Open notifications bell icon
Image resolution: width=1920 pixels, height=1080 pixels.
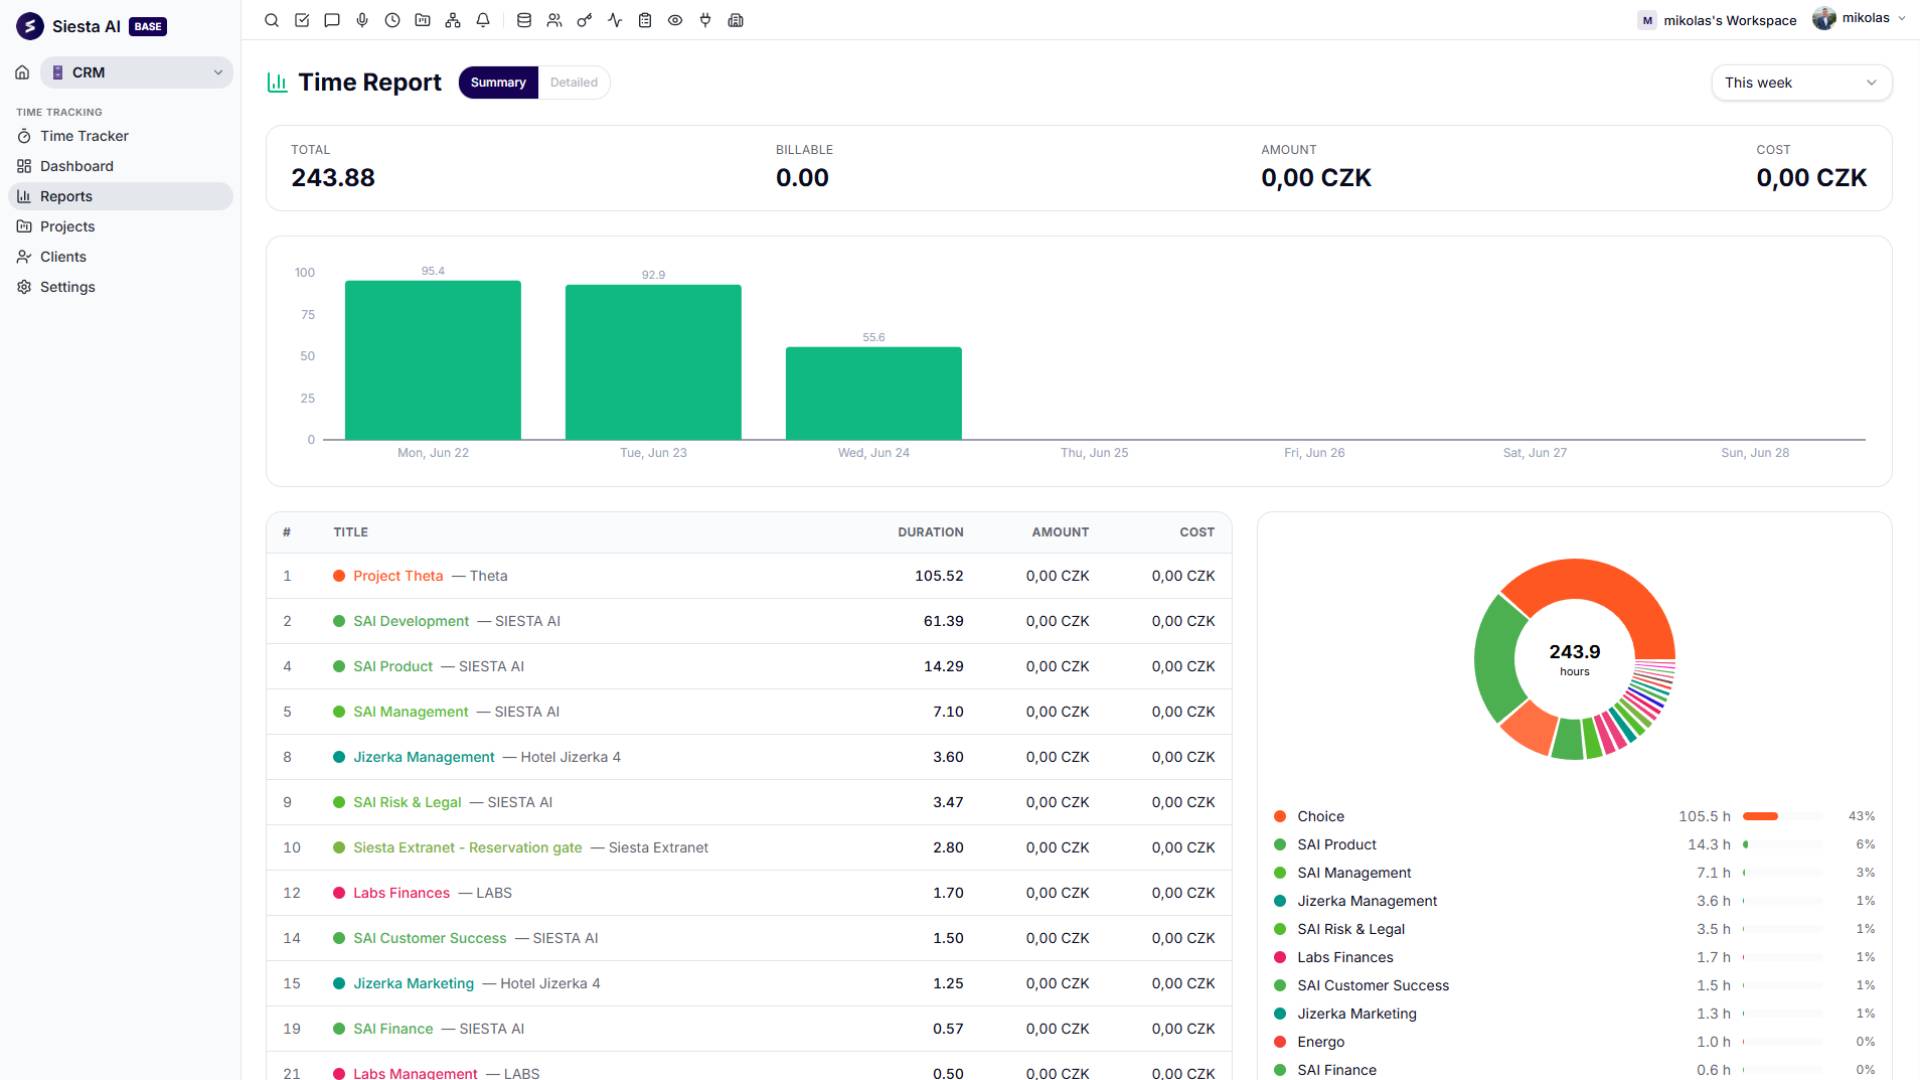pyautogui.click(x=483, y=20)
